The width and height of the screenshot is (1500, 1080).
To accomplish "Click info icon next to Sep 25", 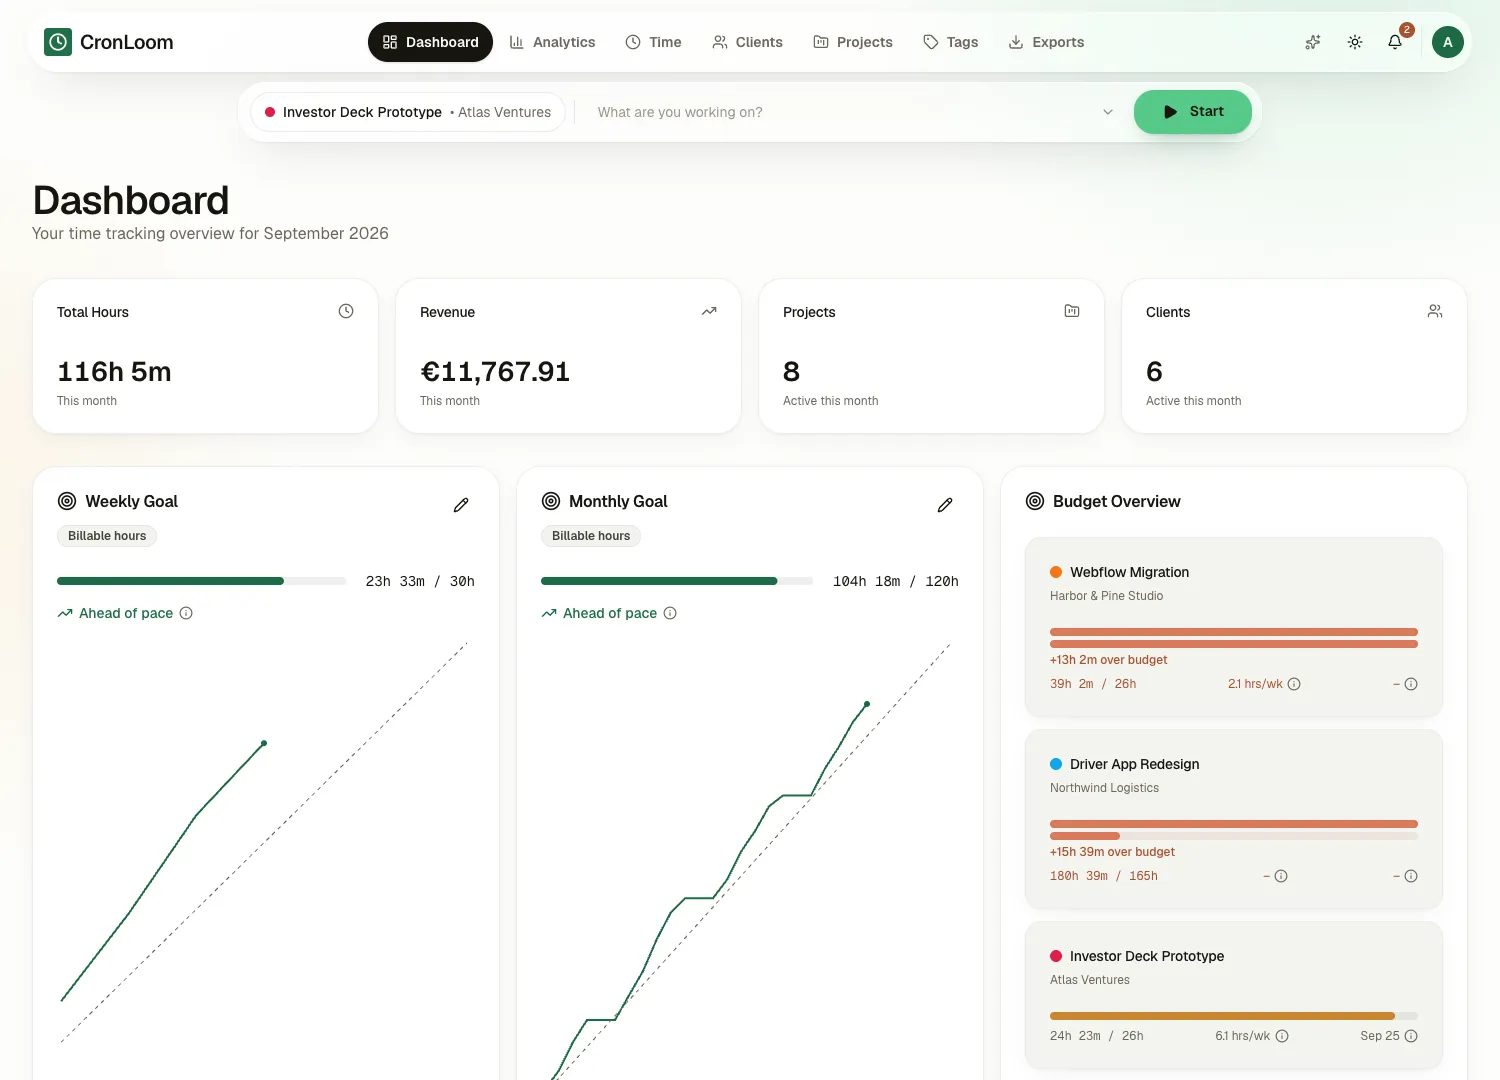I will point(1411,1036).
